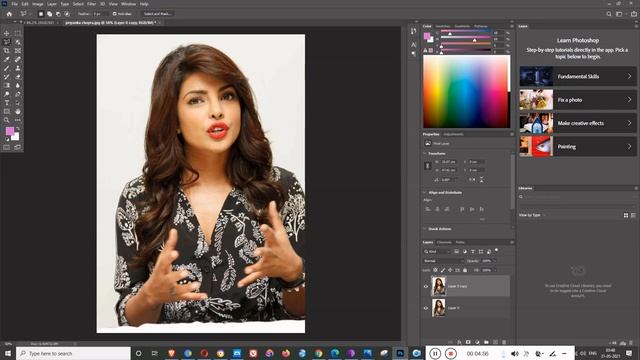Select the Clone Stamp tool
640x360 pixels.
18,68
